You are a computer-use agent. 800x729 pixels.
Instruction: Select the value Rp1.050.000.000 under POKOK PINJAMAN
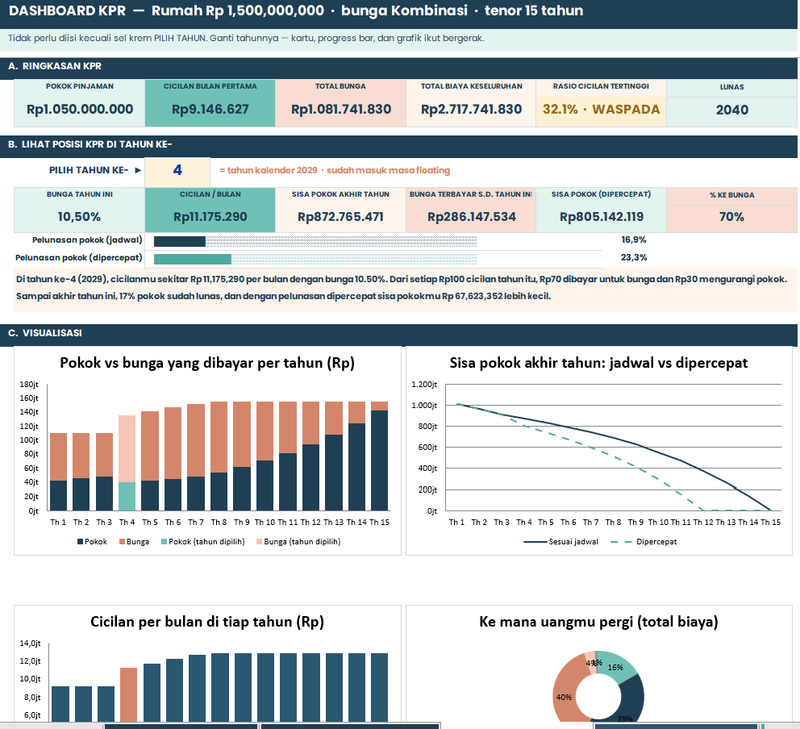pos(80,109)
